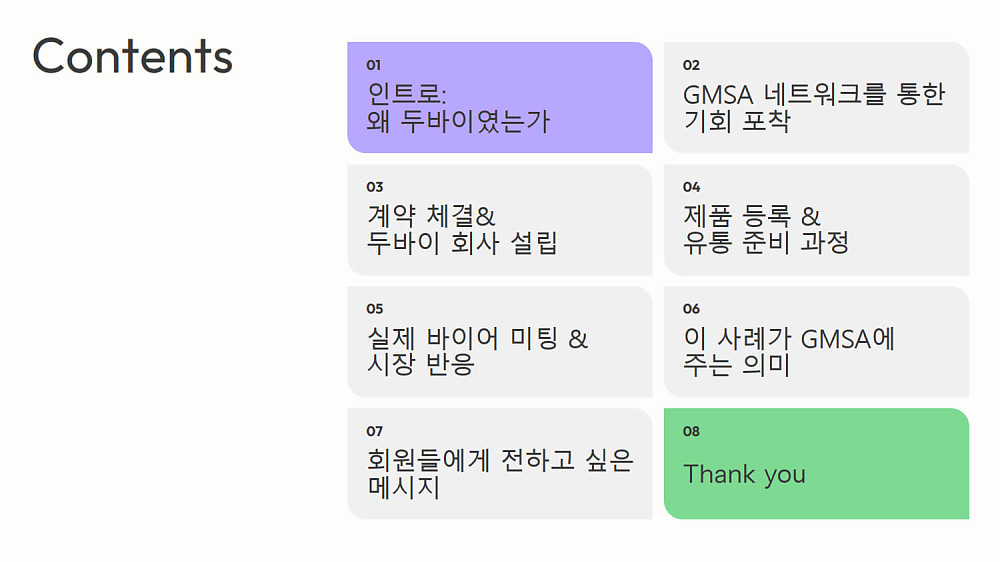Open the "실제 바이어 미팅 & 시장 반응" section
This screenshot has width=1000, height=562.
477,351
